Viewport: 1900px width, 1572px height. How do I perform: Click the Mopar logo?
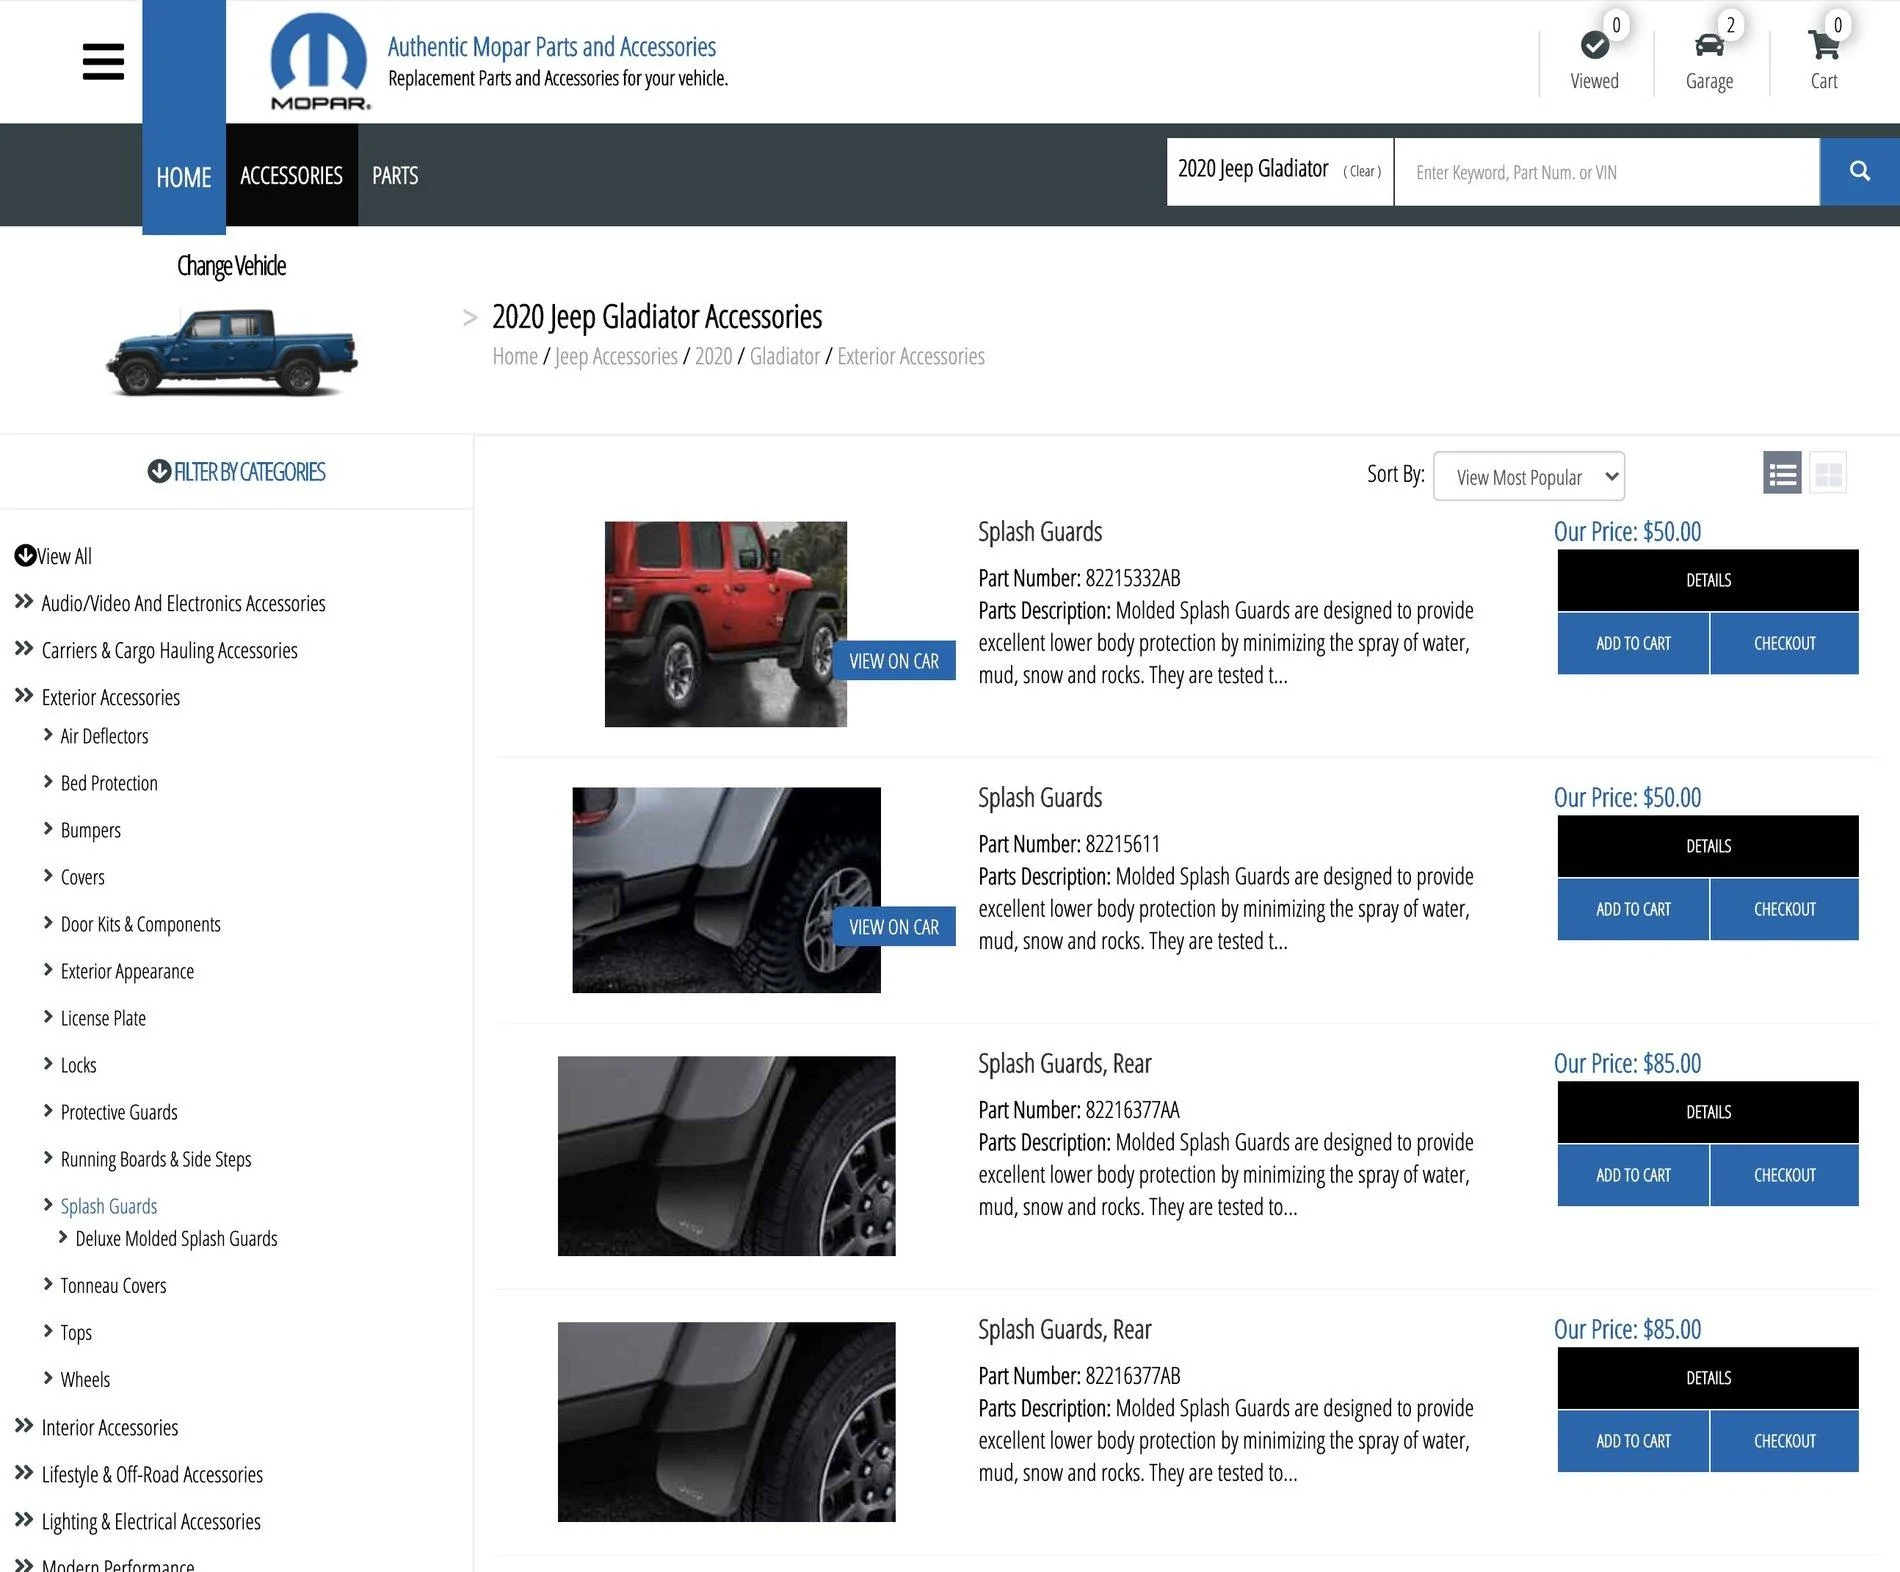pyautogui.click(x=320, y=61)
